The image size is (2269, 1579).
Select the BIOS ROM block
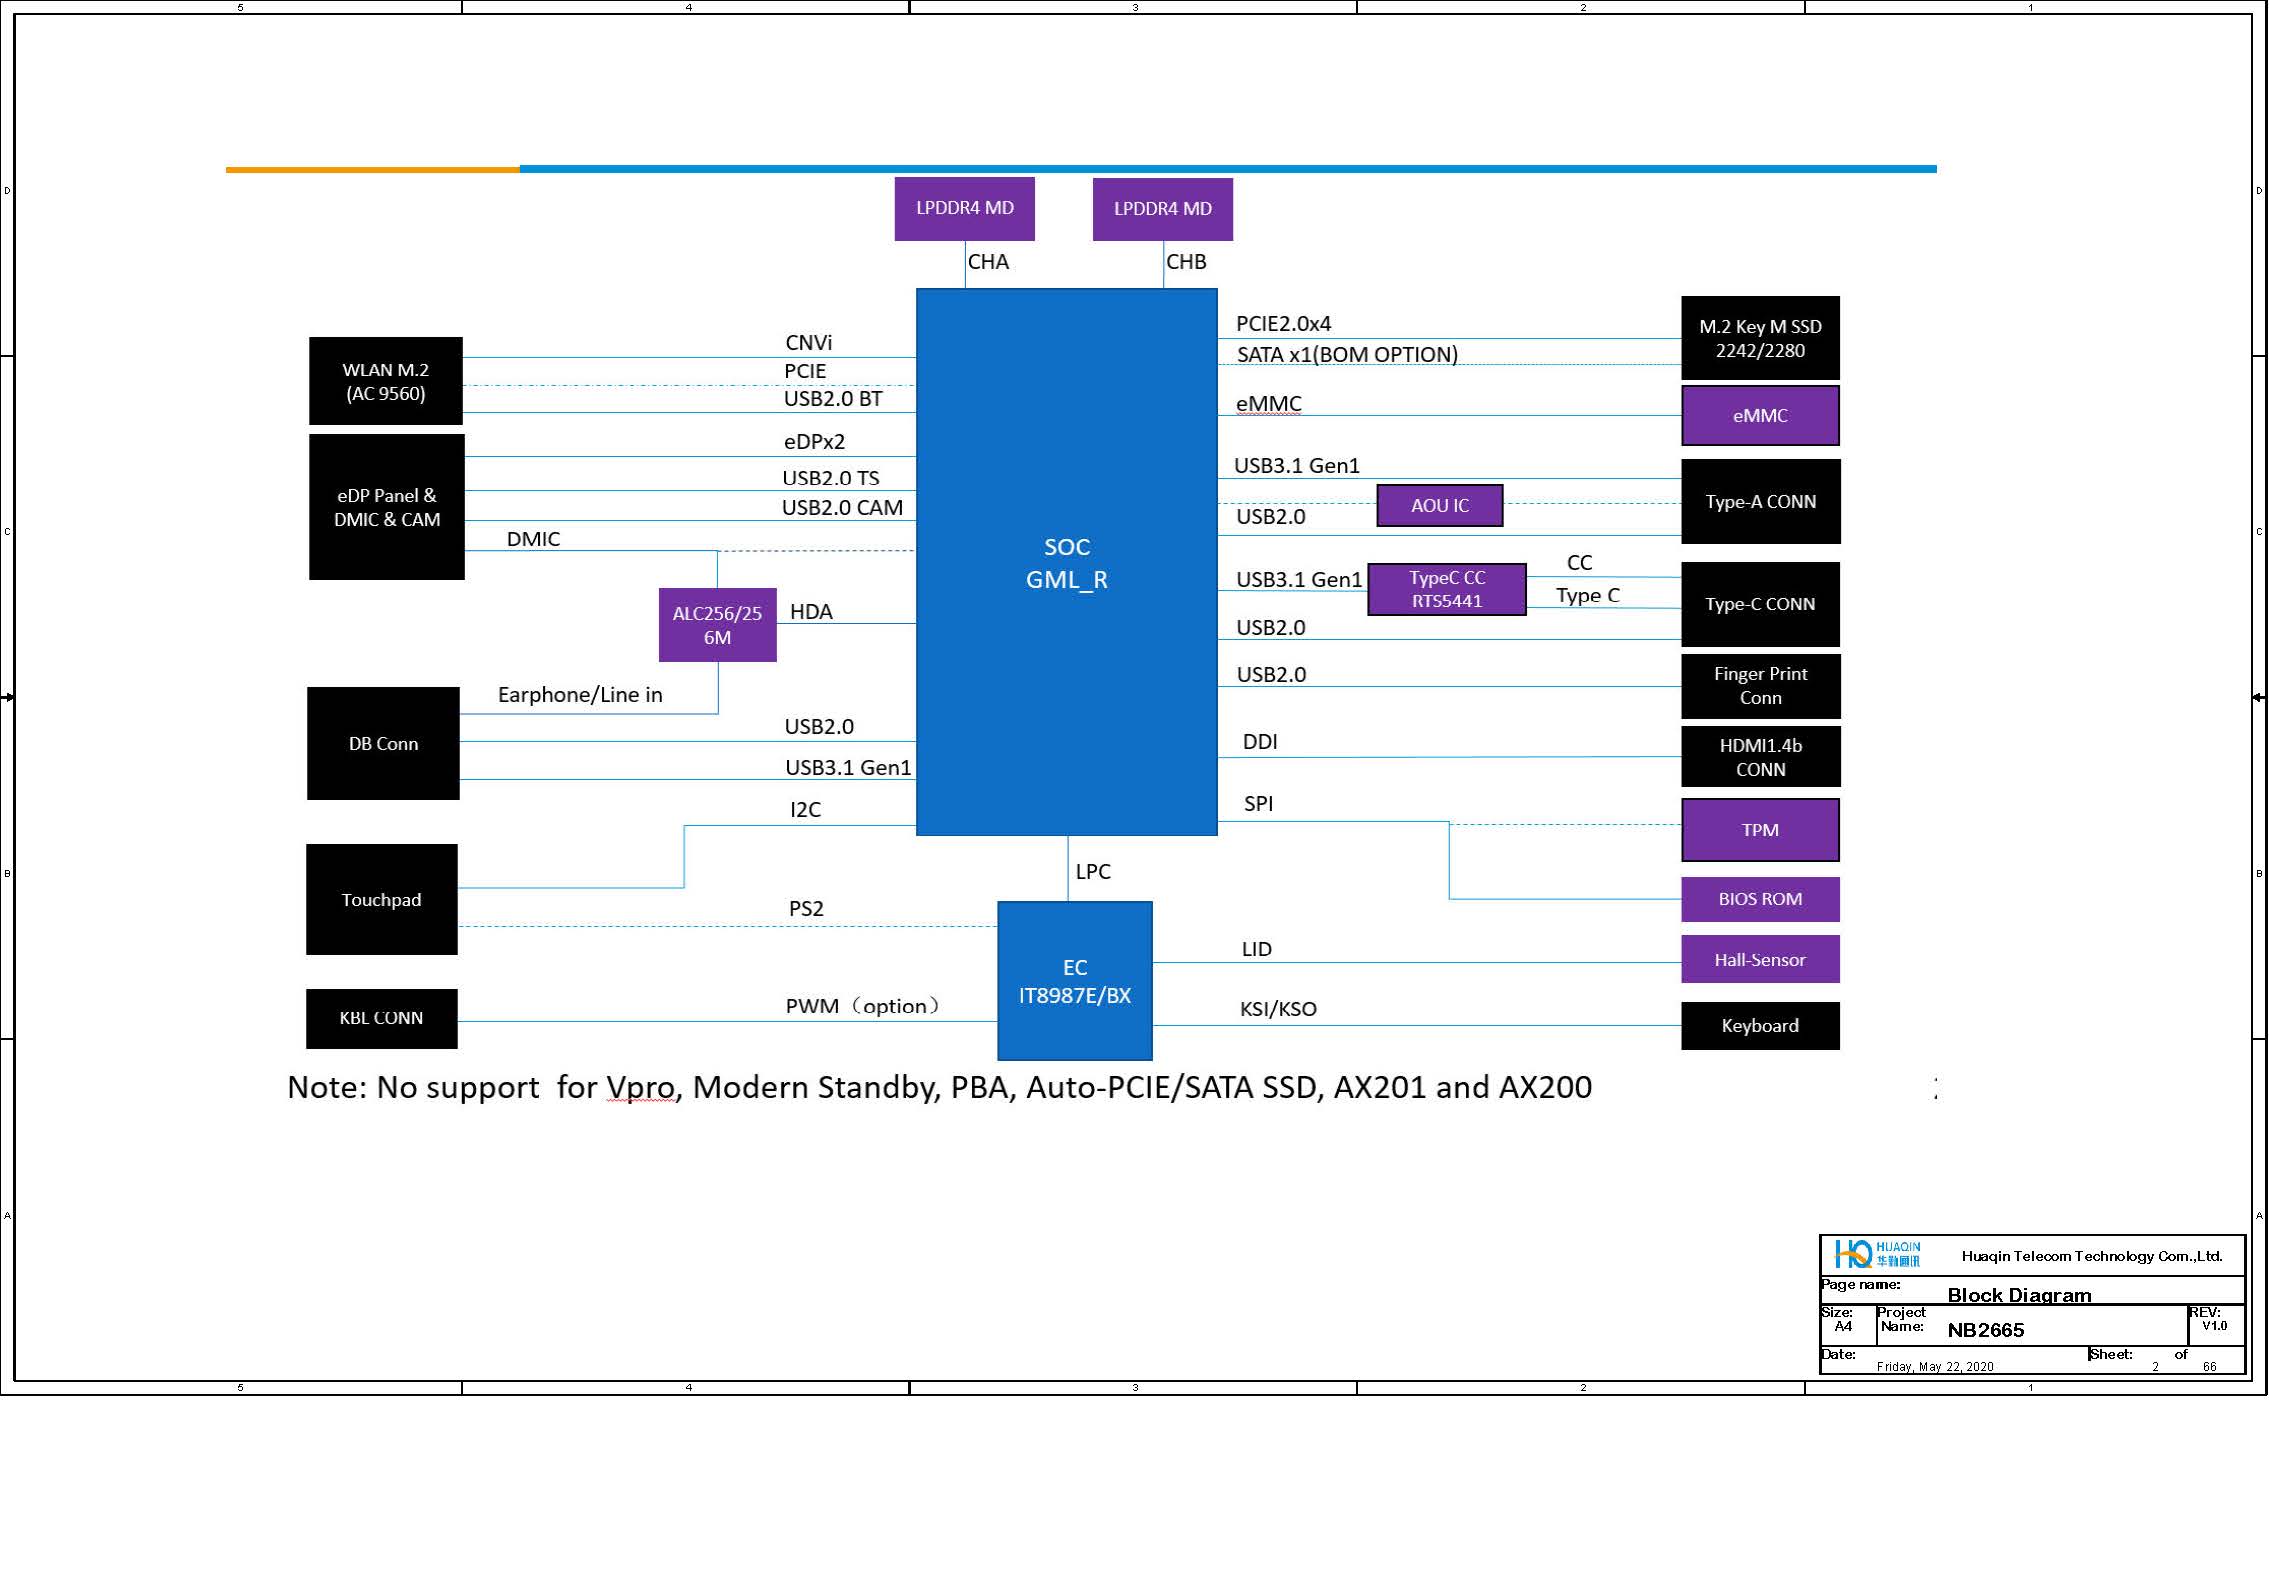click(1760, 899)
